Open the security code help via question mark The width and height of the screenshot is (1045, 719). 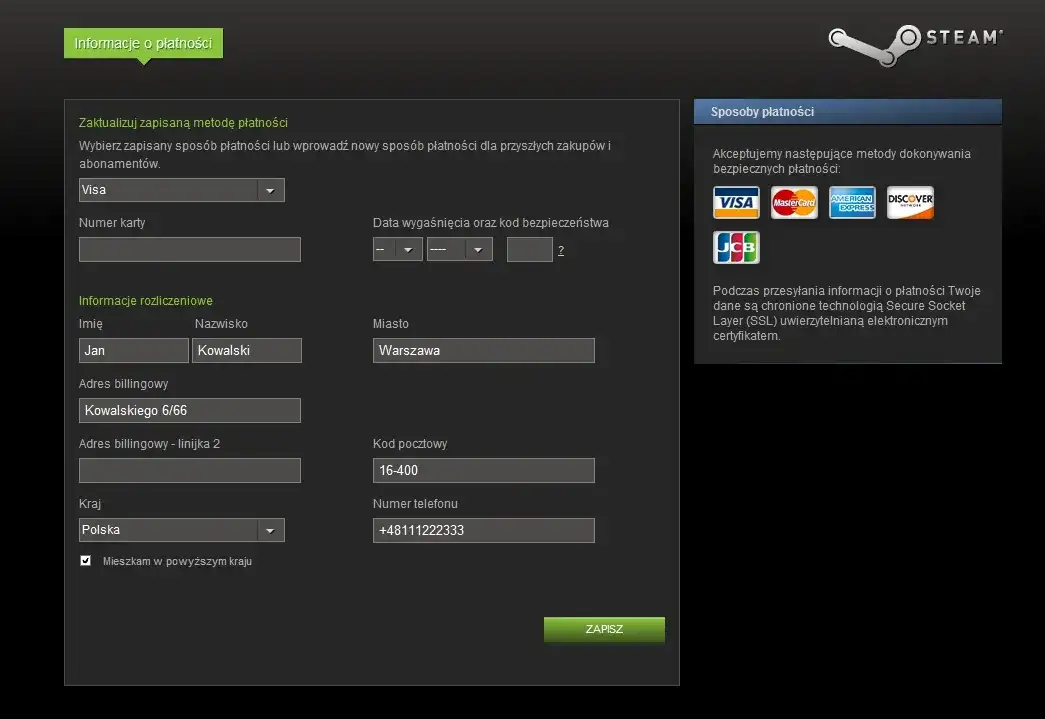(x=560, y=250)
